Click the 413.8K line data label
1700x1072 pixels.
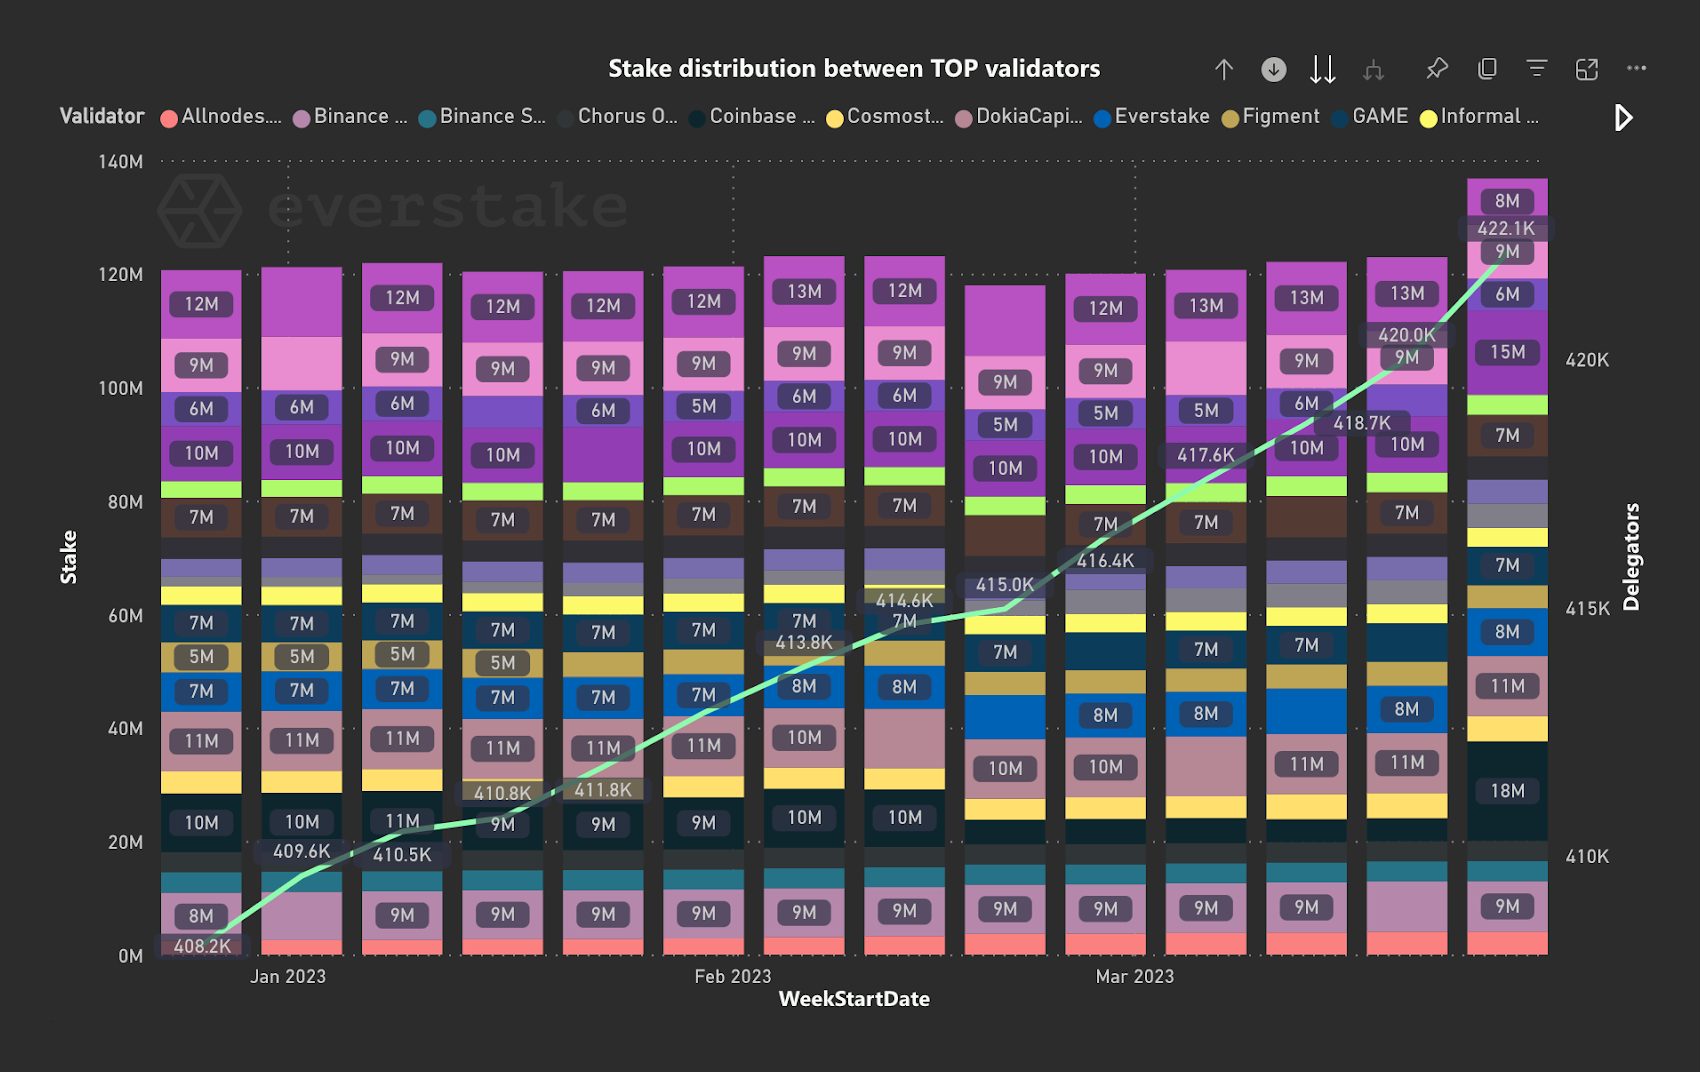click(804, 643)
